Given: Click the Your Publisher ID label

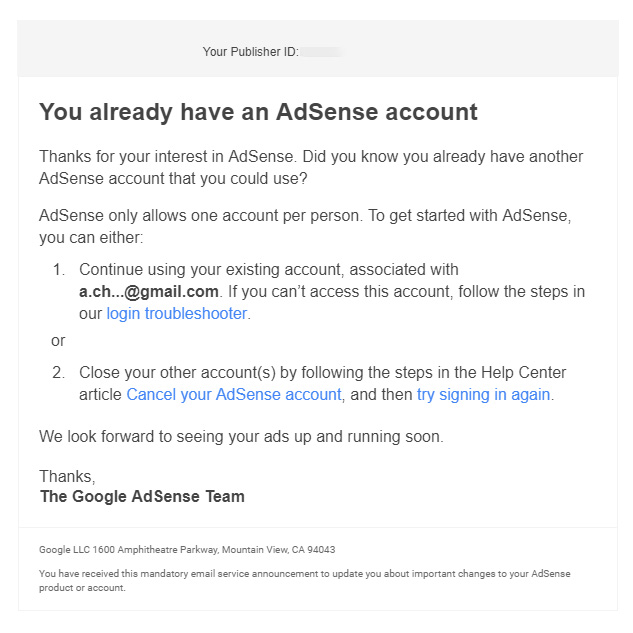Looking at the screenshot, I should point(250,52).
